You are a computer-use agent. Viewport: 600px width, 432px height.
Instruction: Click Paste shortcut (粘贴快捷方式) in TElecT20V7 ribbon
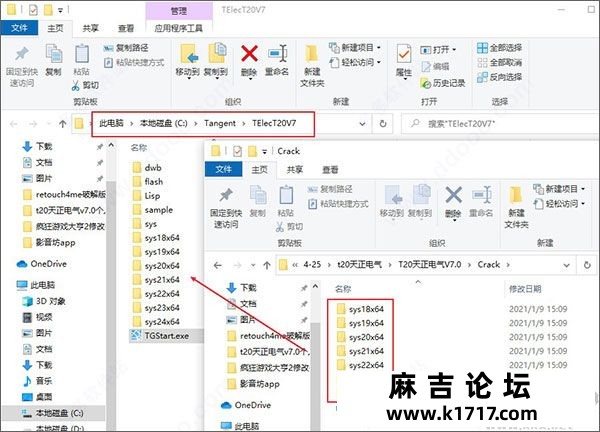[x=134, y=62]
